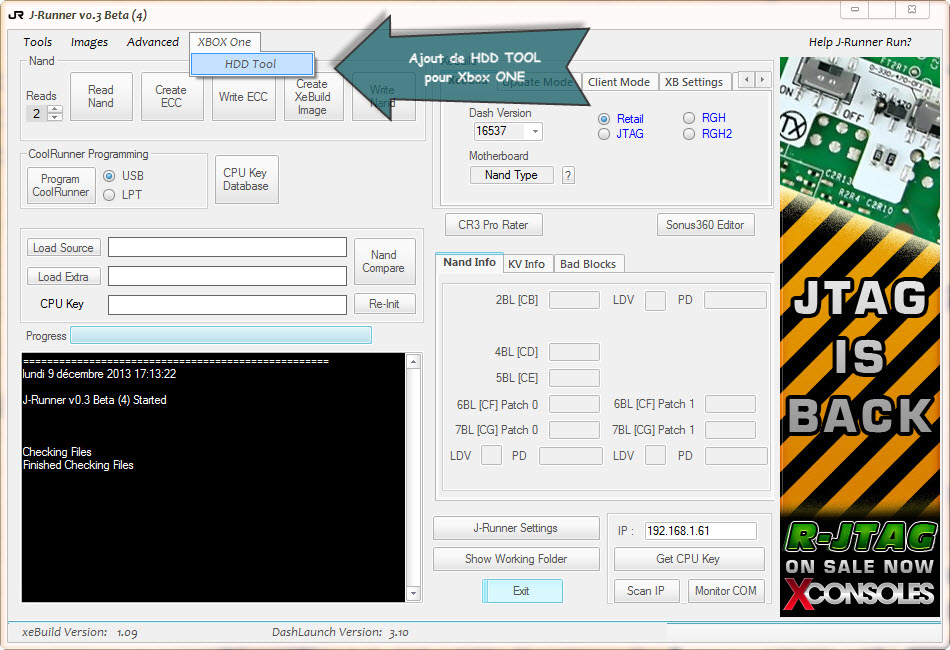Click the Exit button
Image resolution: width=950 pixels, height=650 pixels.
[x=522, y=591]
